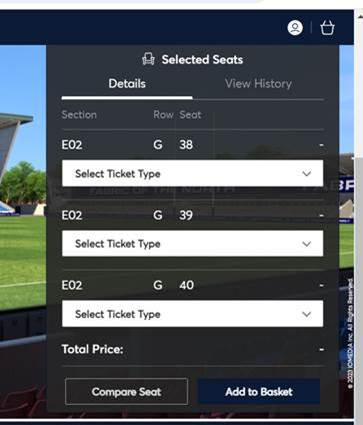Click the Selected Seats panel heading
The height and width of the screenshot is (425, 363).
pos(202,60)
